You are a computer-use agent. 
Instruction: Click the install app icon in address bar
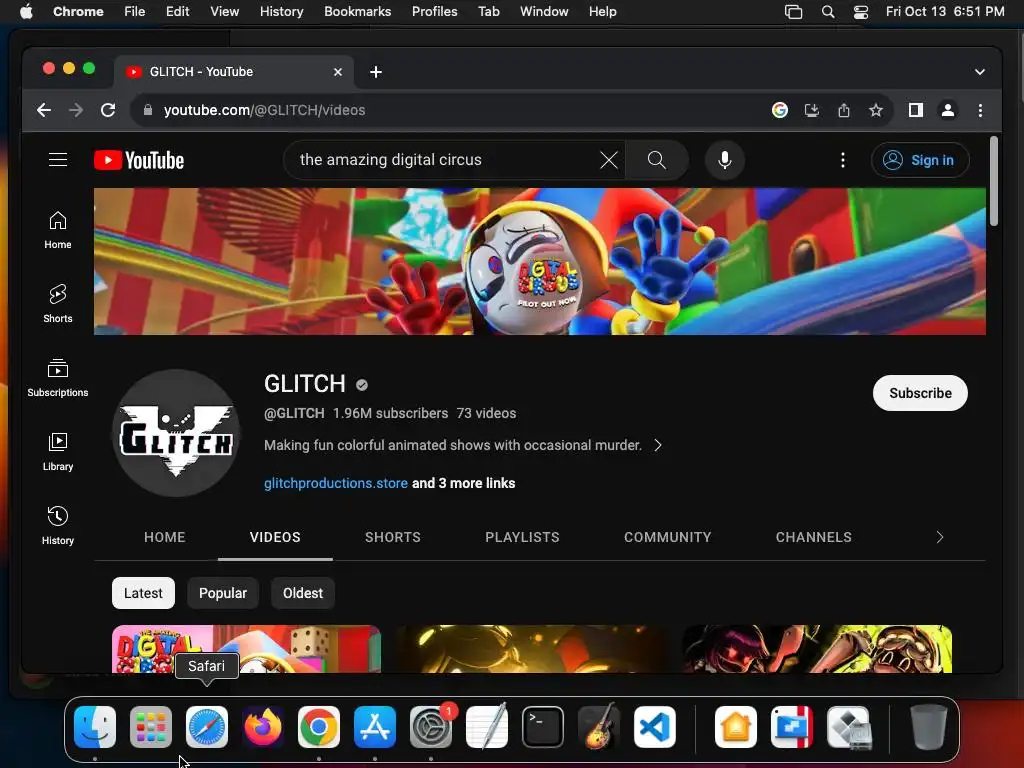[x=811, y=110]
